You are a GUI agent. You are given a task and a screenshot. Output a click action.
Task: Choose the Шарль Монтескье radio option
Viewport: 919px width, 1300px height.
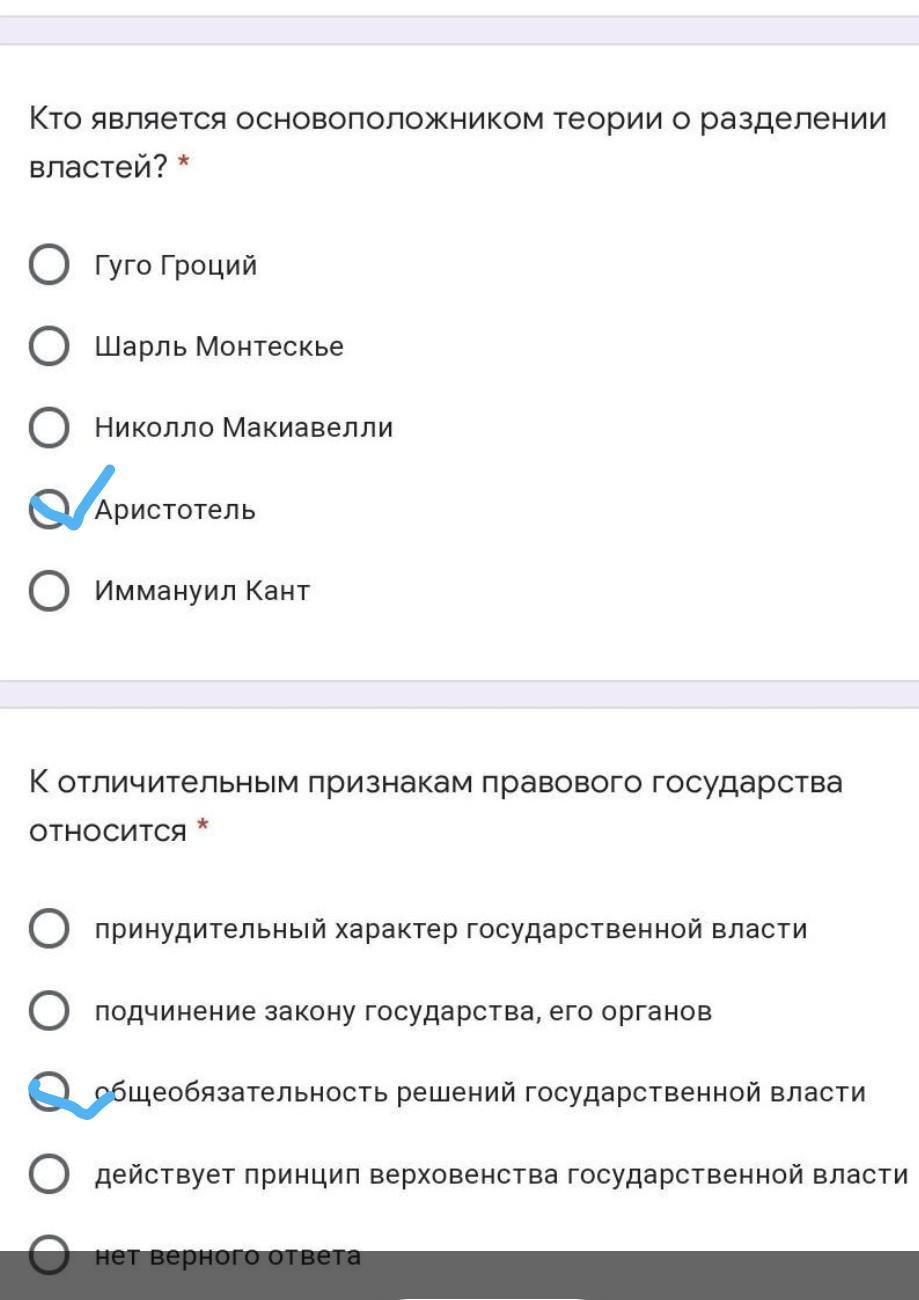click(49, 347)
